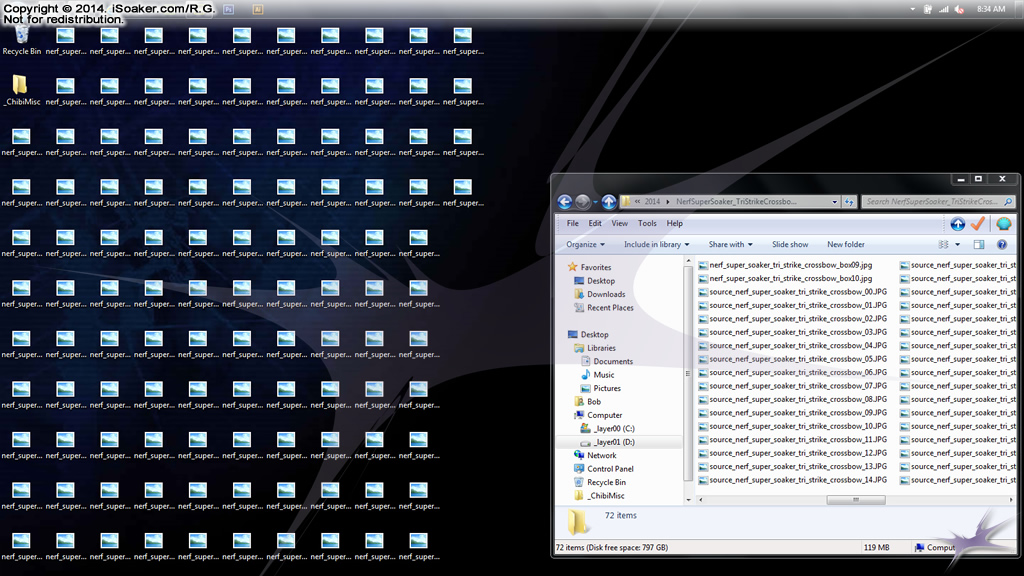The height and width of the screenshot is (576, 1024).
Task: Select Libraries in navigation pane
Action: pos(595,348)
